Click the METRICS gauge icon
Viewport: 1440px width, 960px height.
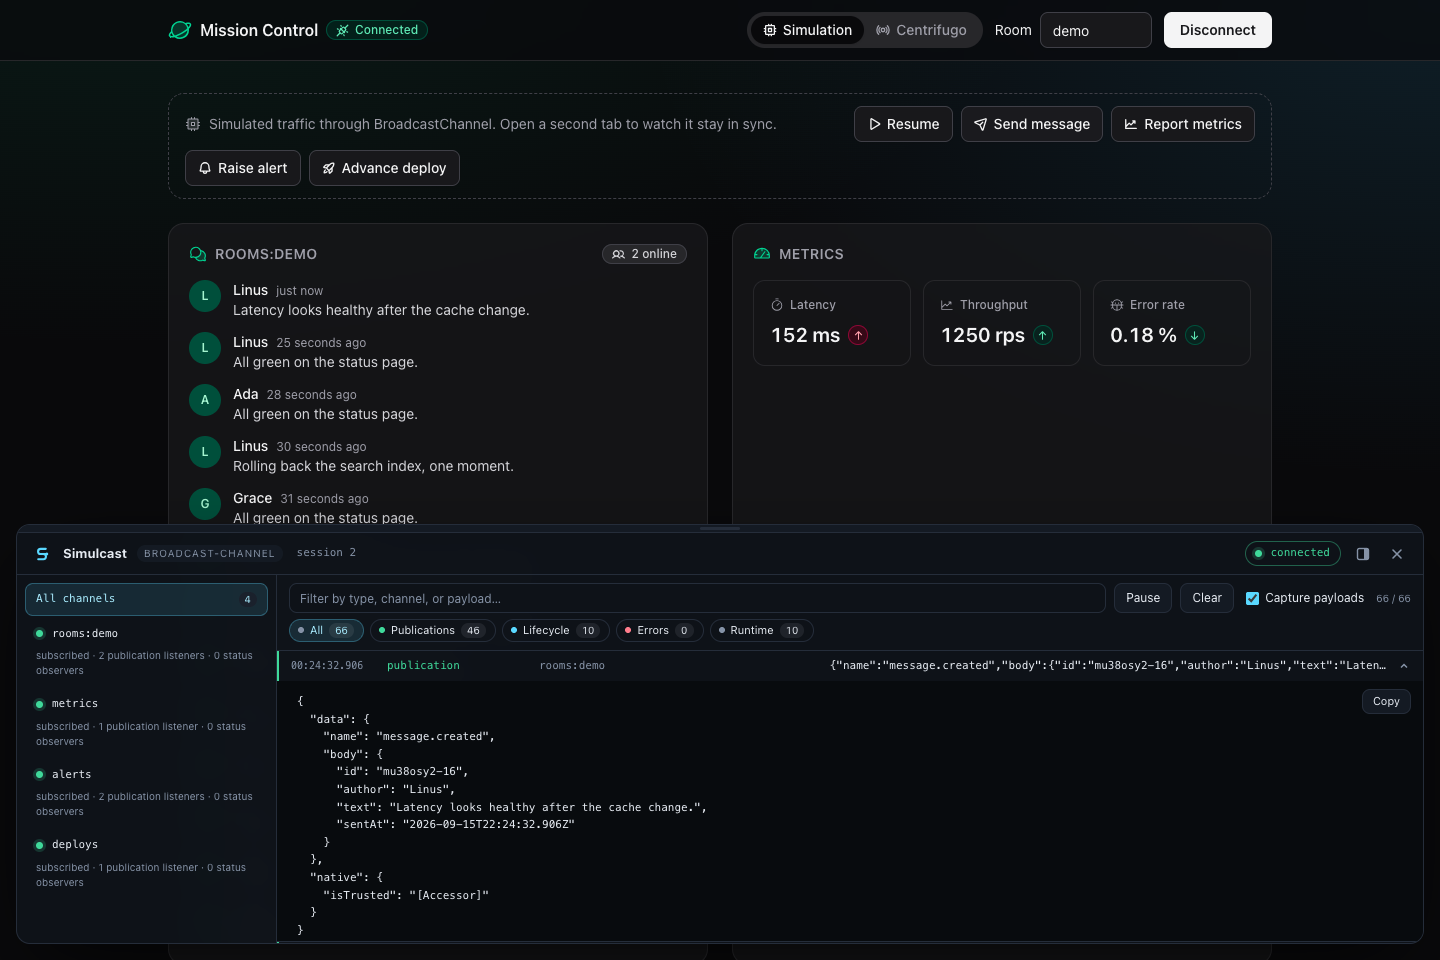762,254
